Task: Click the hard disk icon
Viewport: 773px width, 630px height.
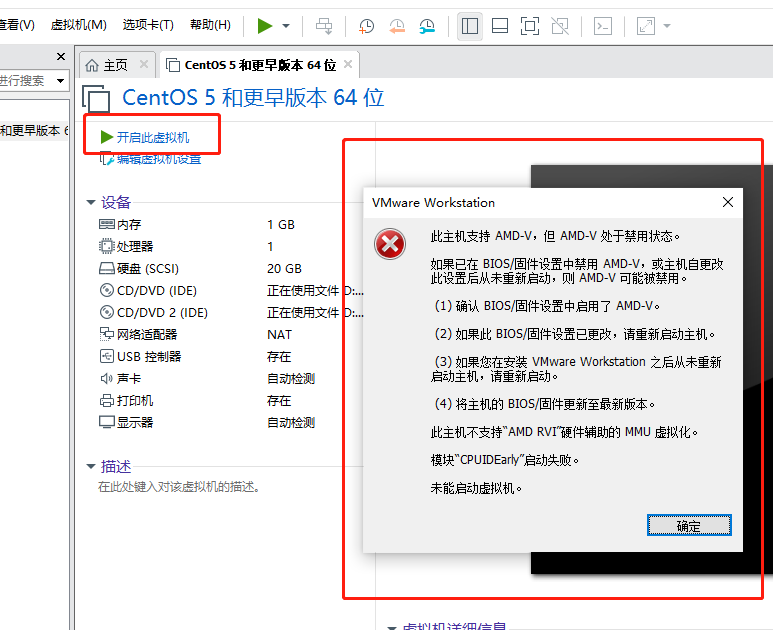Action: [106, 268]
